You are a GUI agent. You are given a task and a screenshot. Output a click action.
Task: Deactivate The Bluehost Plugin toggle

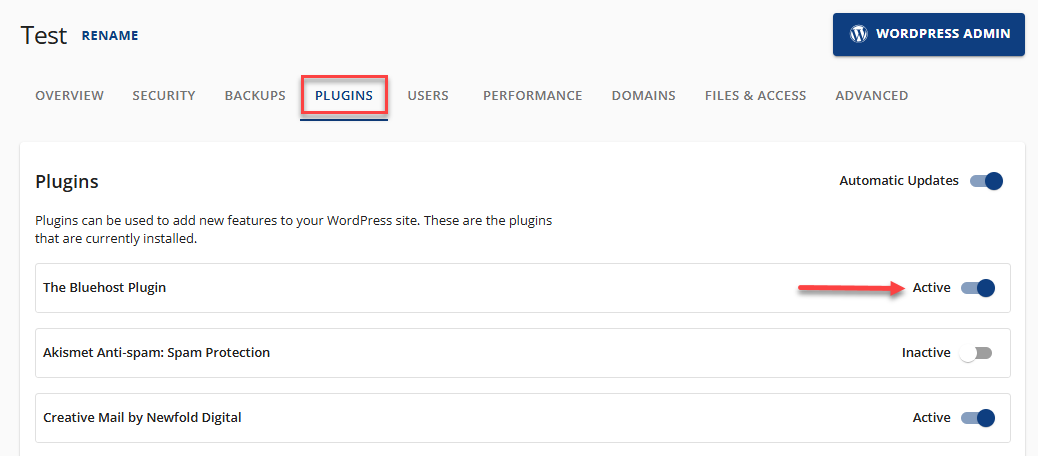[x=978, y=288]
